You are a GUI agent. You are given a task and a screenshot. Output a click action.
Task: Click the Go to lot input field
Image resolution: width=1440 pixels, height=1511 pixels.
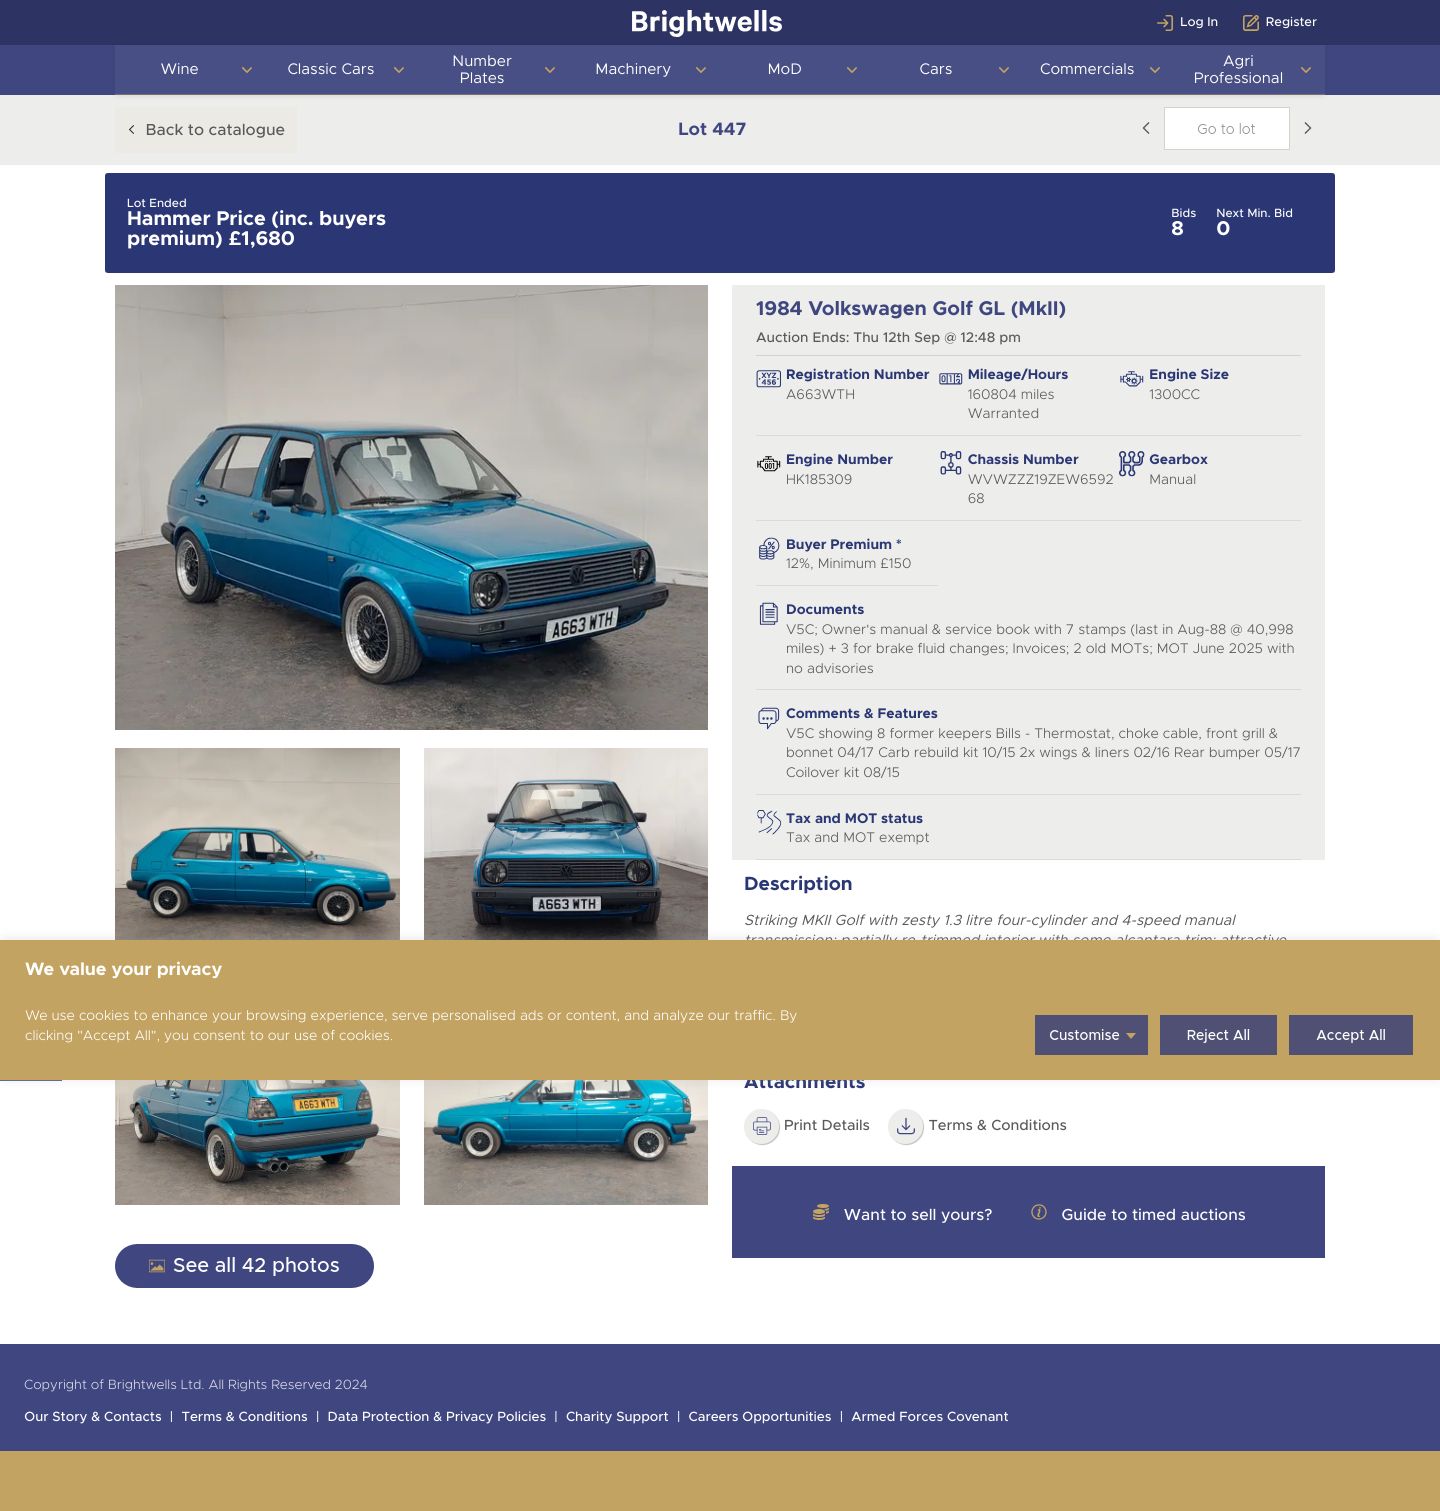point(1226,129)
